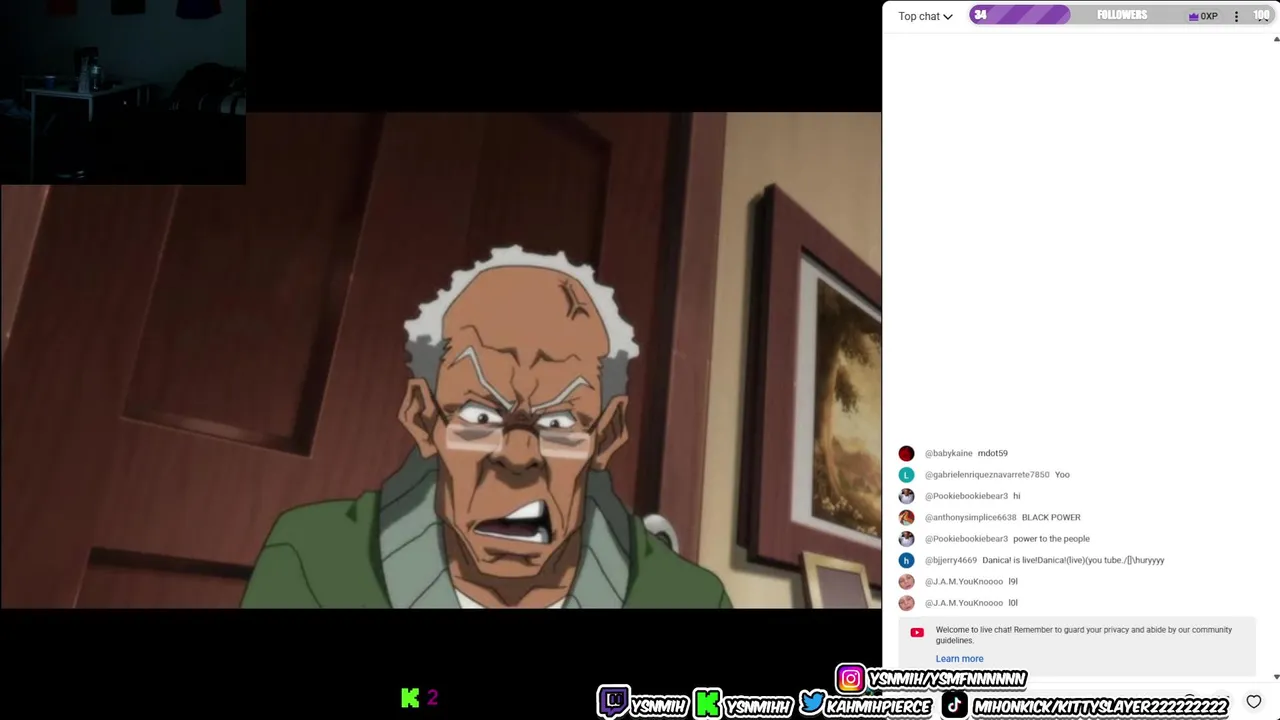The width and height of the screenshot is (1280, 720).
Task: Click the purple crown 0XP icon
Action: (1202, 16)
